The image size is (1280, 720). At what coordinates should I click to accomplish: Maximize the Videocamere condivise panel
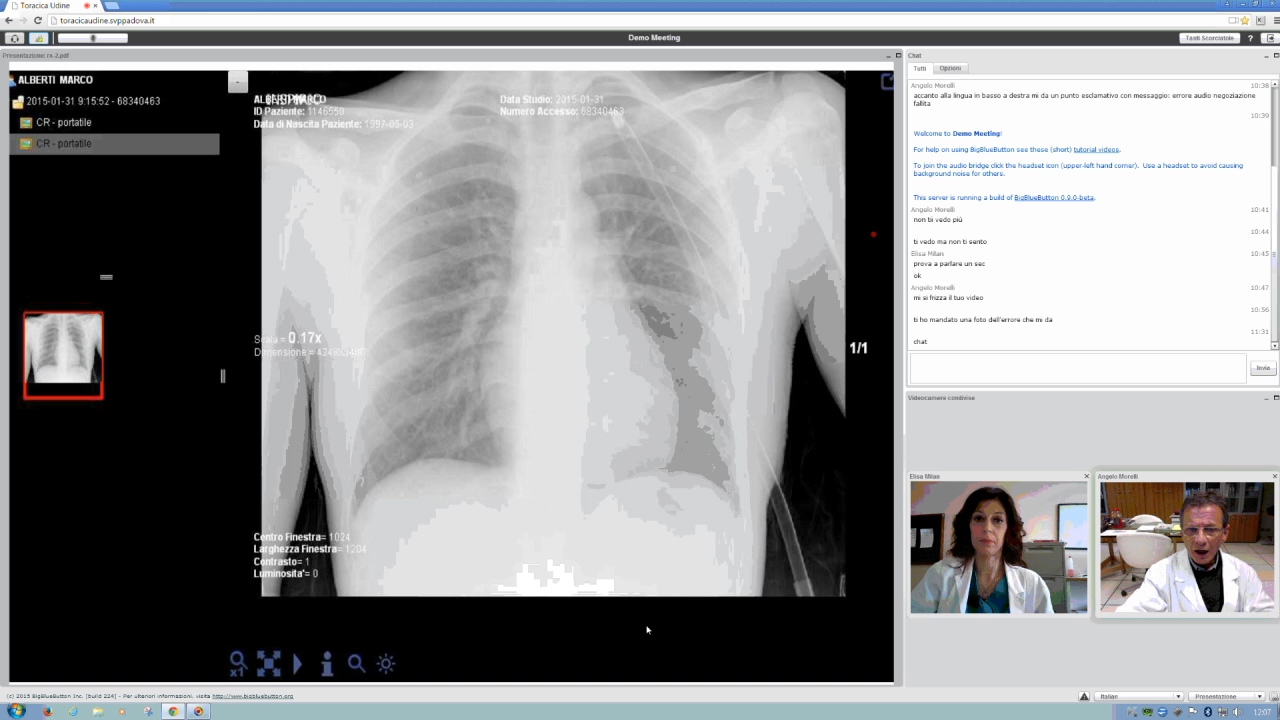click(x=1275, y=397)
